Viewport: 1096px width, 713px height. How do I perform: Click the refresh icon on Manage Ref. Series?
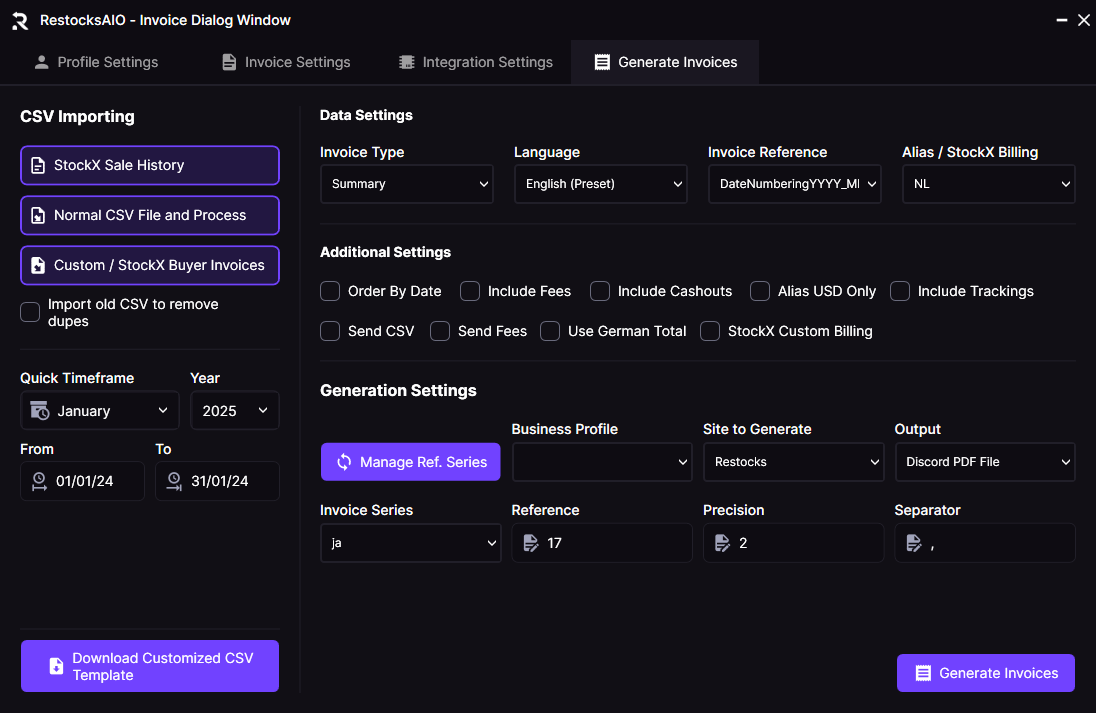pyautogui.click(x=344, y=462)
